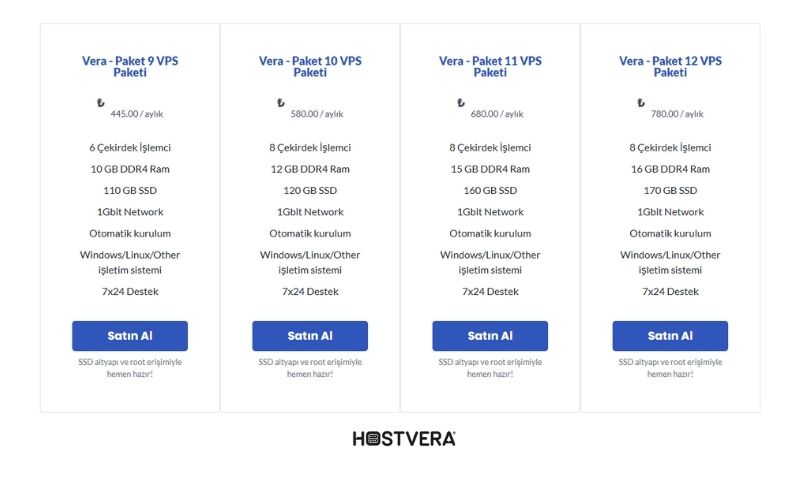Select Satın Al for Paket 12
The image size is (800, 500).
tap(670, 336)
